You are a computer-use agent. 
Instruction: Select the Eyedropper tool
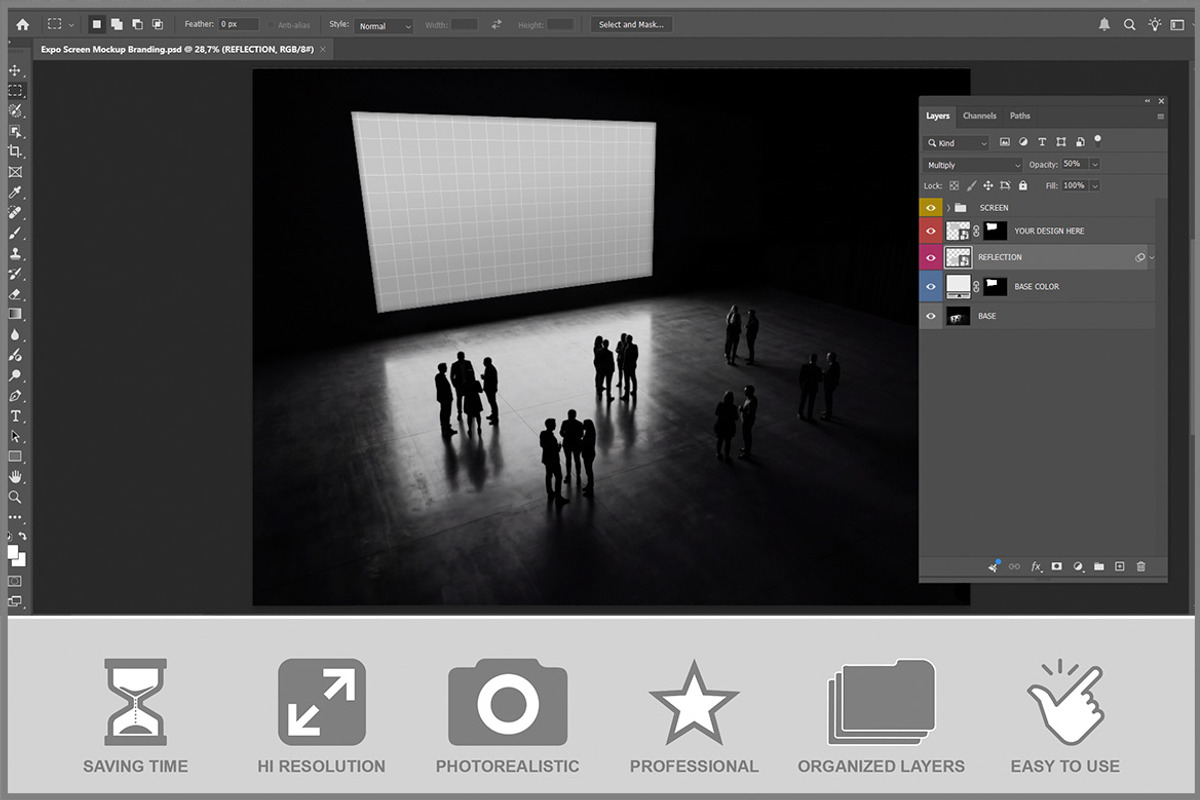[x=15, y=192]
